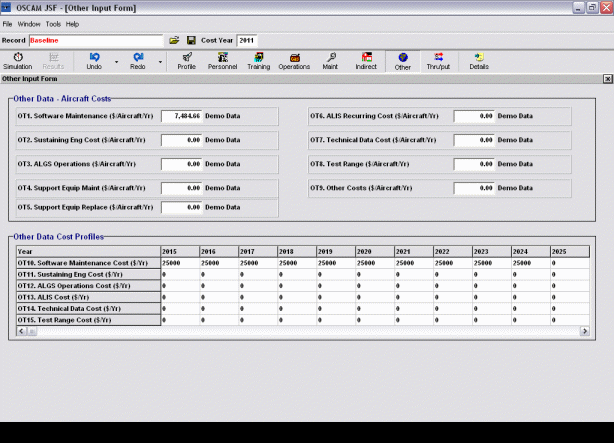Click the OT11 Sustaining Eng Cost row header
The height and width of the screenshot is (443, 614).
pyautogui.click(x=88, y=275)
